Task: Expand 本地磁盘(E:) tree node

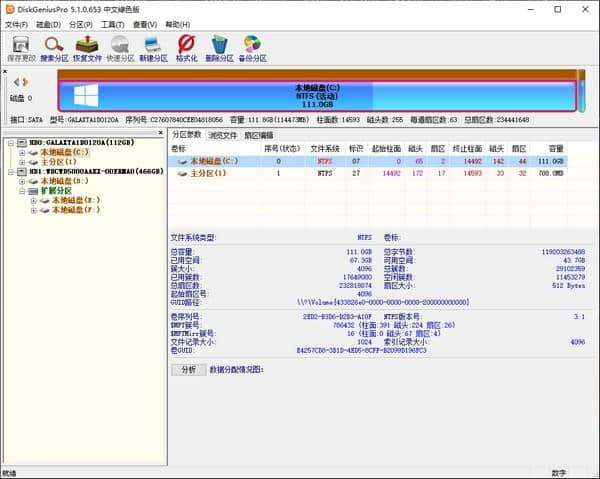Action: 33,200
